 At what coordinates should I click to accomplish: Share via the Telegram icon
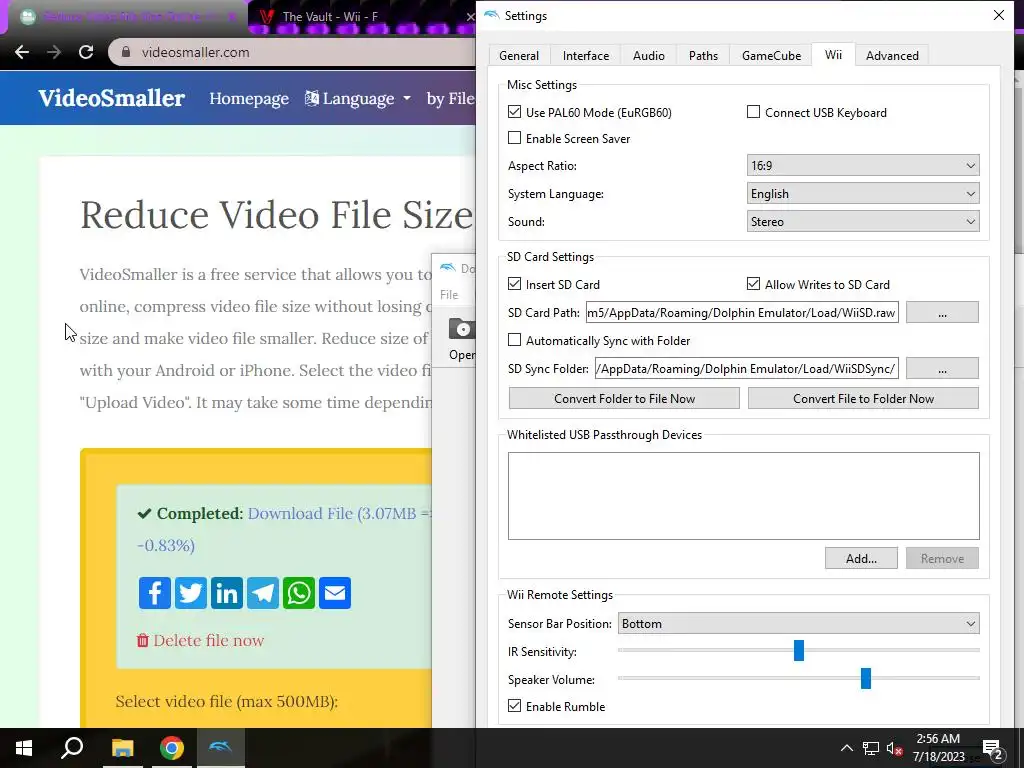263,593
